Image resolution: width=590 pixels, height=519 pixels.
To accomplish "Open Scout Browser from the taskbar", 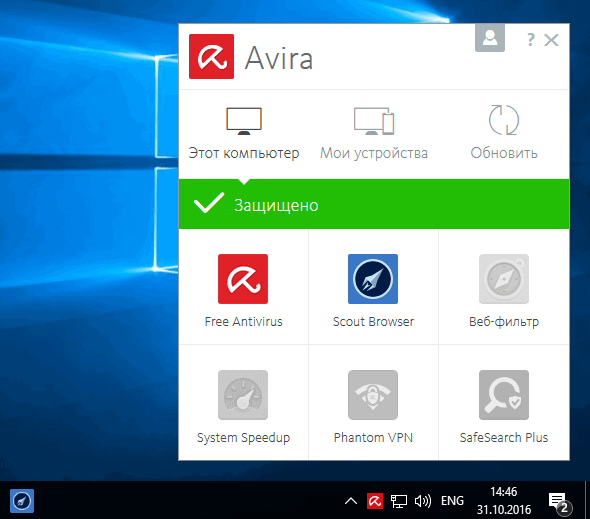I will (22, 501).
